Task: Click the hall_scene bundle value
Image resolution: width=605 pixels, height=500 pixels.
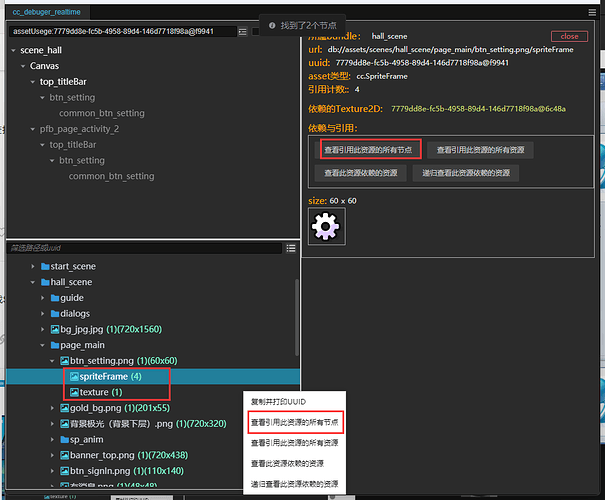Action: tap(389, 36)
